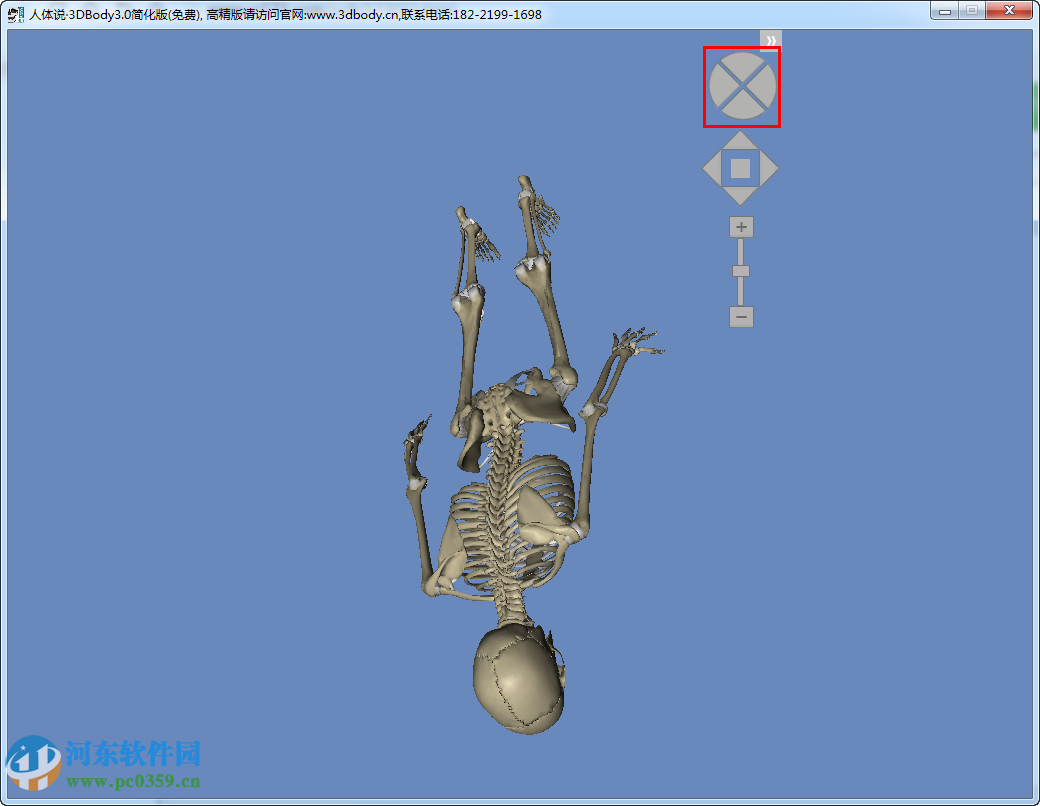Click the zoom slider handle
The width and height of the screenshot is (1040, 806).
point(740,271)
